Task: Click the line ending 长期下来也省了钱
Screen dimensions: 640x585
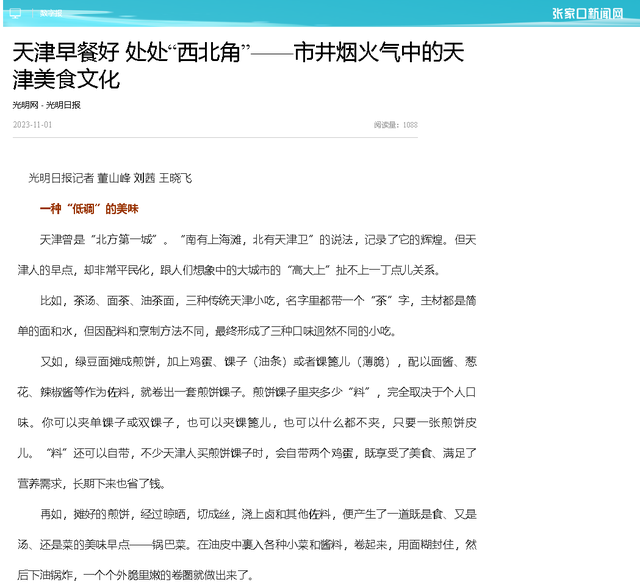Action: click(x=92, y=484)
